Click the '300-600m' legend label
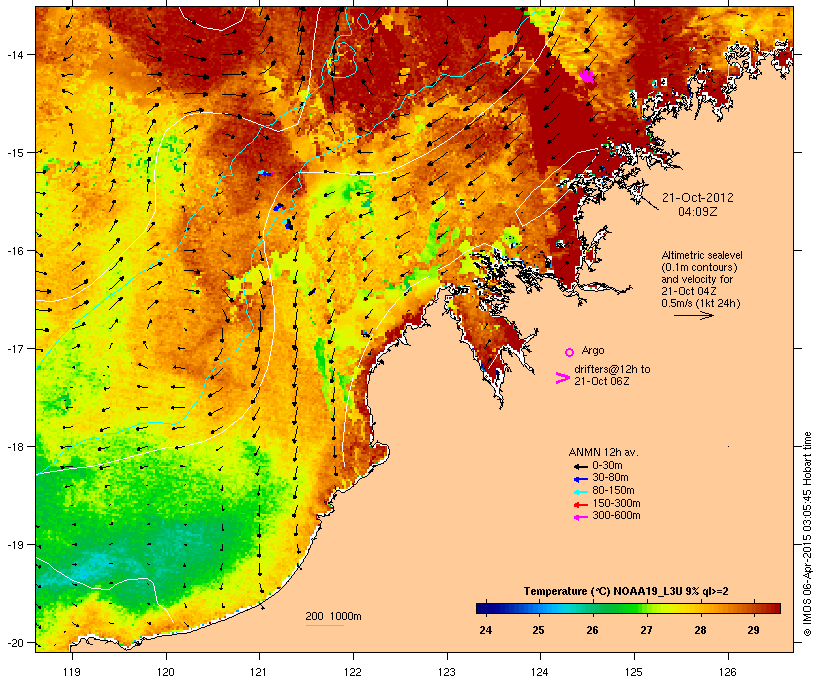The image size is (820, 680). (x=616, y=516)
